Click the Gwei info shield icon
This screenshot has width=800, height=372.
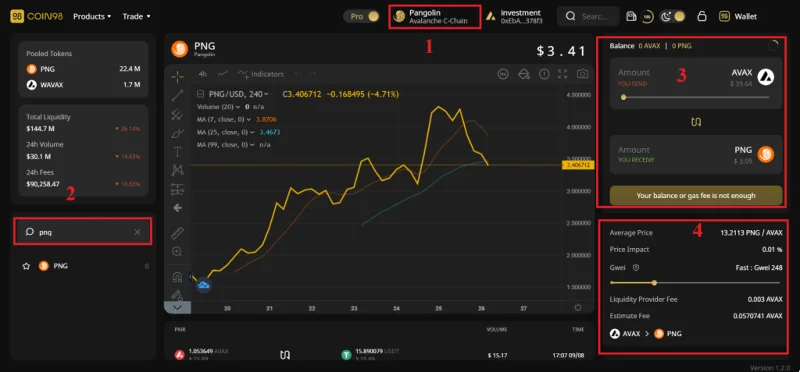click(636, 267)
